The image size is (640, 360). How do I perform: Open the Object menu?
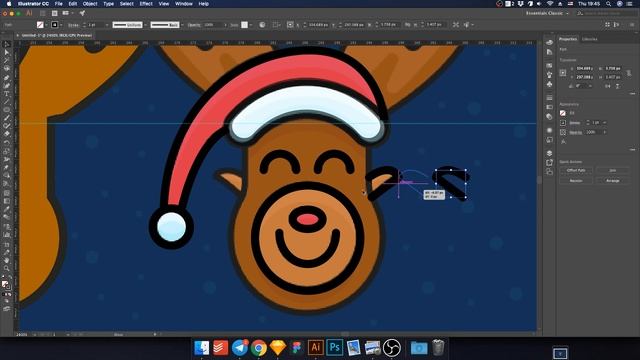click(x=90, y=4)
